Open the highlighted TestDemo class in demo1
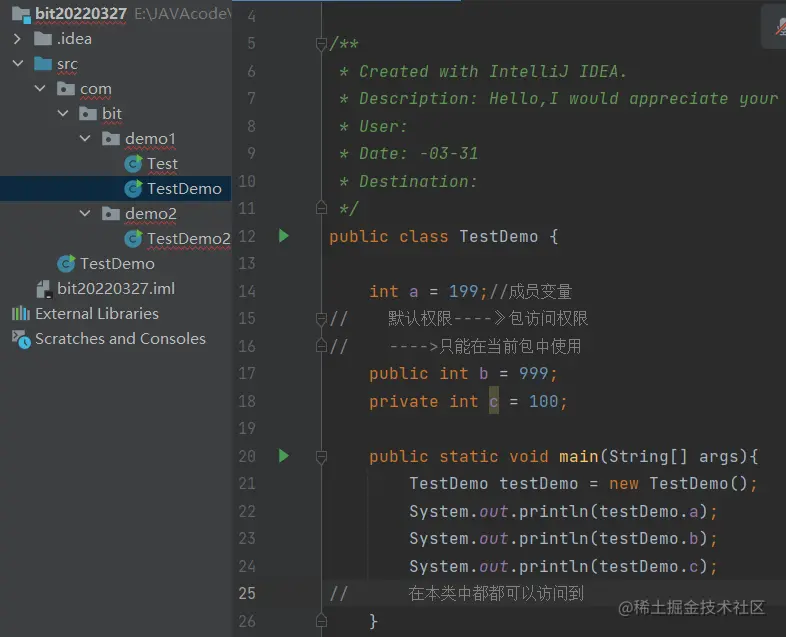The width and height of the screenshot is (786, 637). (x=184, y=189)
